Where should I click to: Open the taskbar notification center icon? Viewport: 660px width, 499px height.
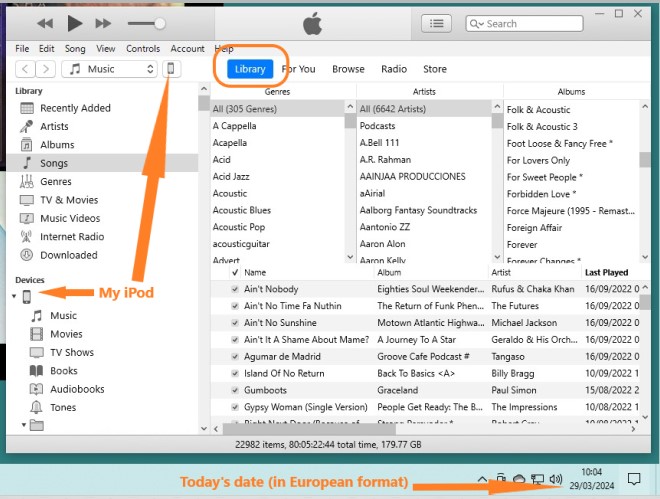[634, 479]
